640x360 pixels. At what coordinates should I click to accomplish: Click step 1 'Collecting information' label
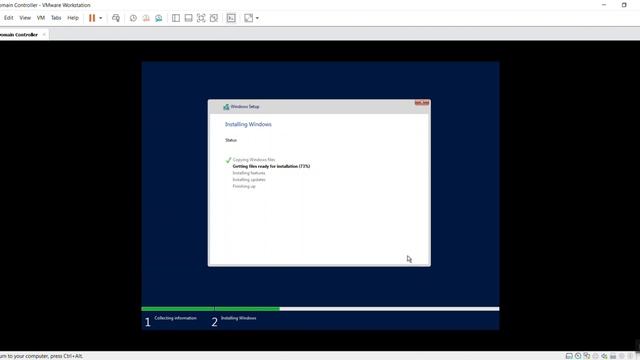click(176, 318)
